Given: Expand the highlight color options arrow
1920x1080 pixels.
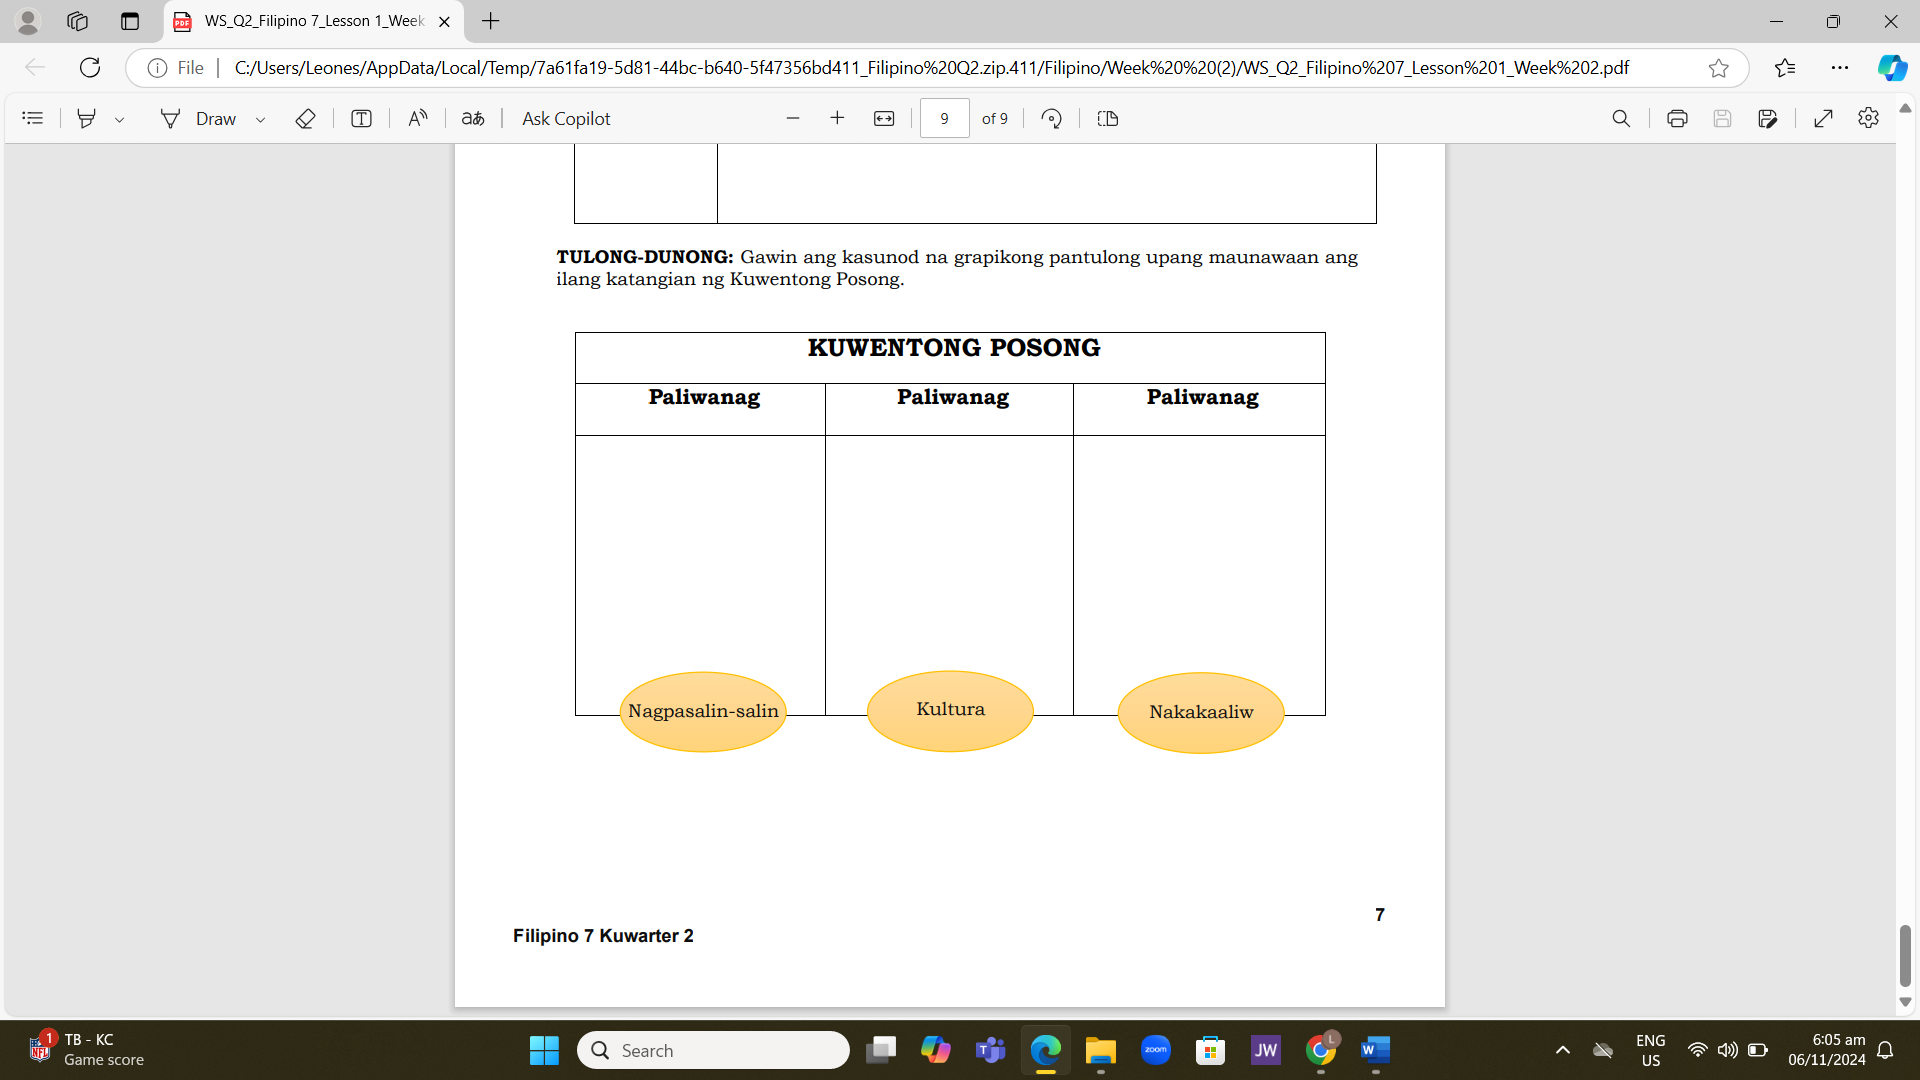Looking at the screenshot, I should click(x=120, y=119).
